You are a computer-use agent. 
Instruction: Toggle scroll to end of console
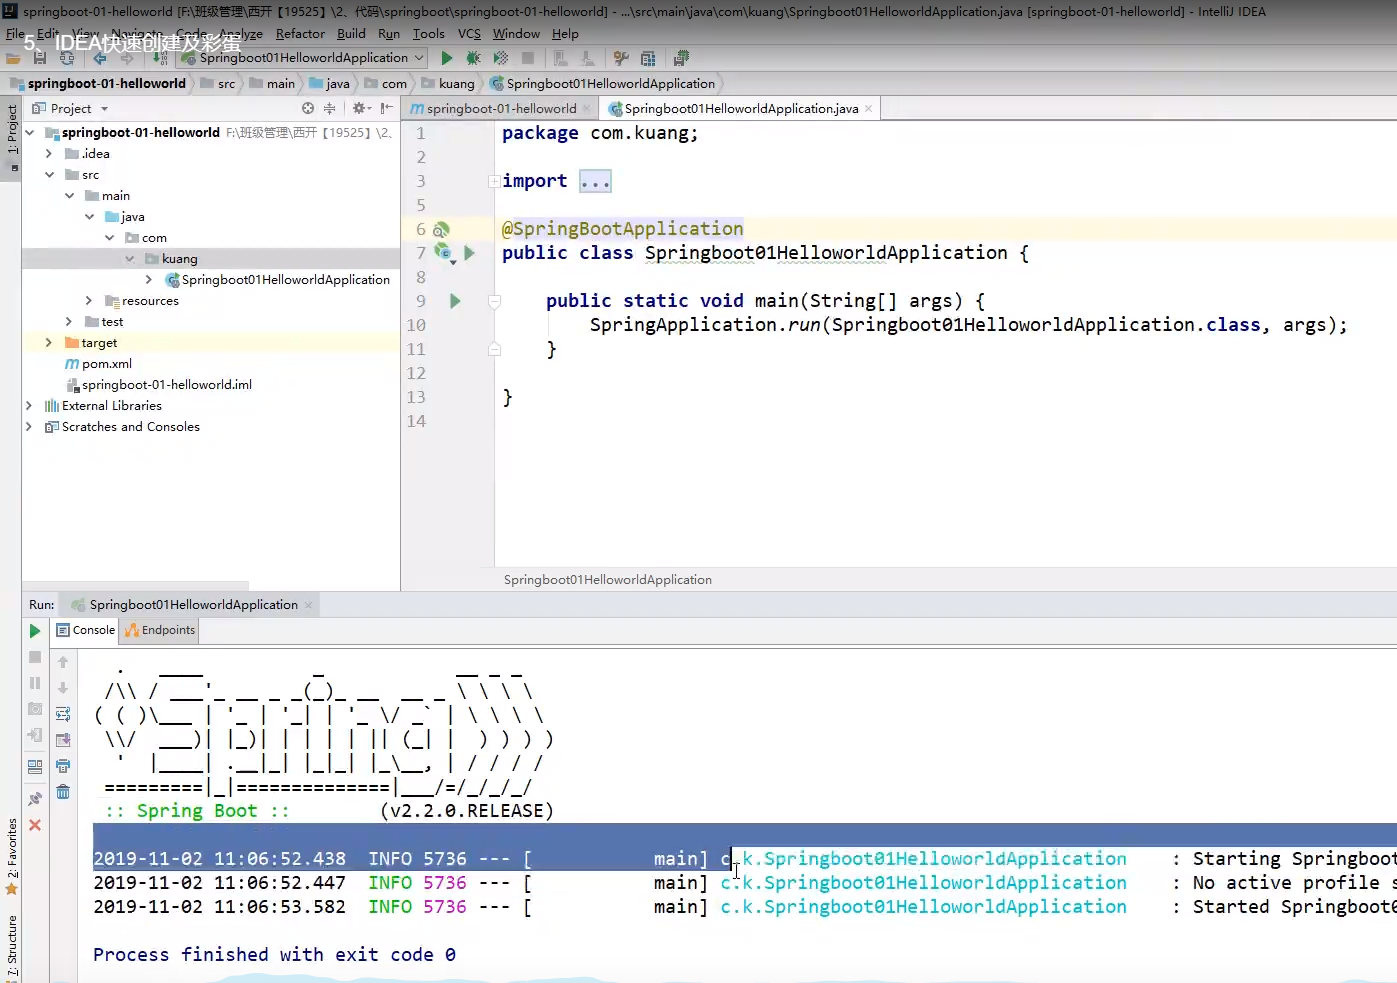[x=63, y=740]
